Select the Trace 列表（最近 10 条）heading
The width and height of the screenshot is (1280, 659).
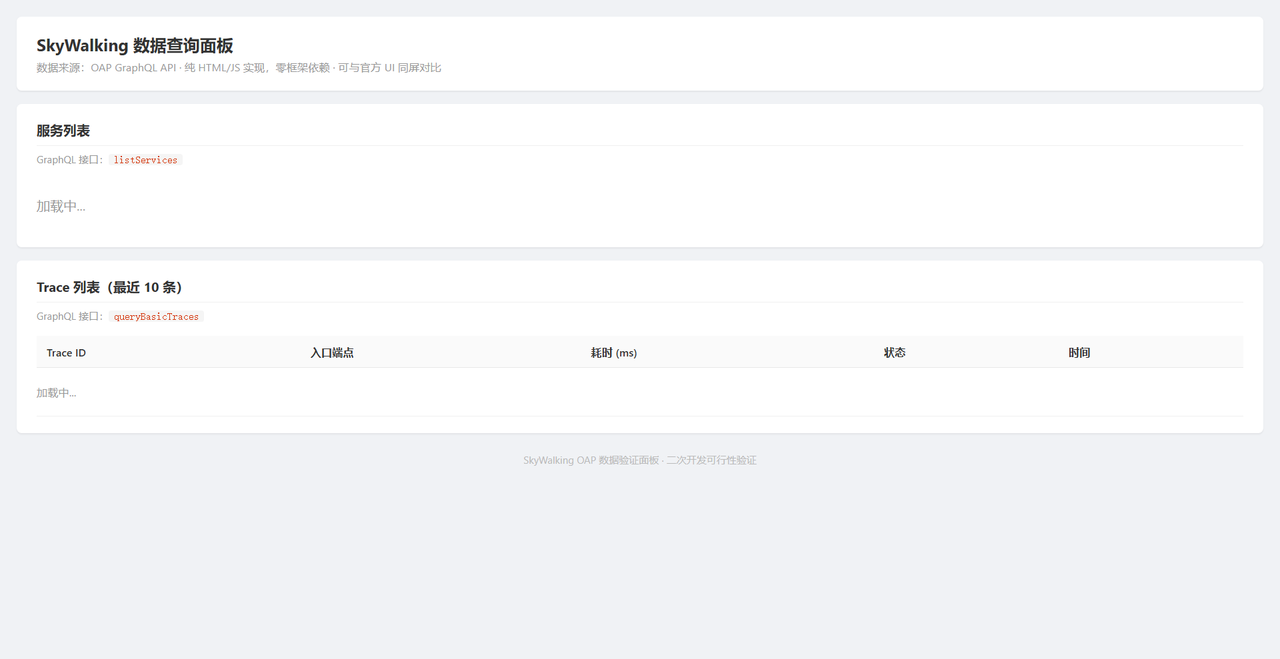(110, 287)
